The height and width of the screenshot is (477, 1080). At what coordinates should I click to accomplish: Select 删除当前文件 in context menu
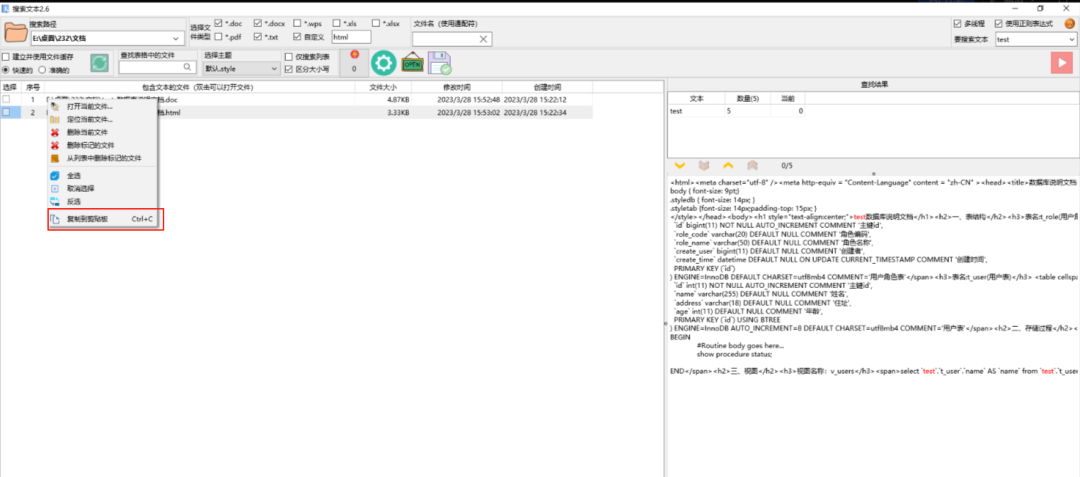point(103,132)
